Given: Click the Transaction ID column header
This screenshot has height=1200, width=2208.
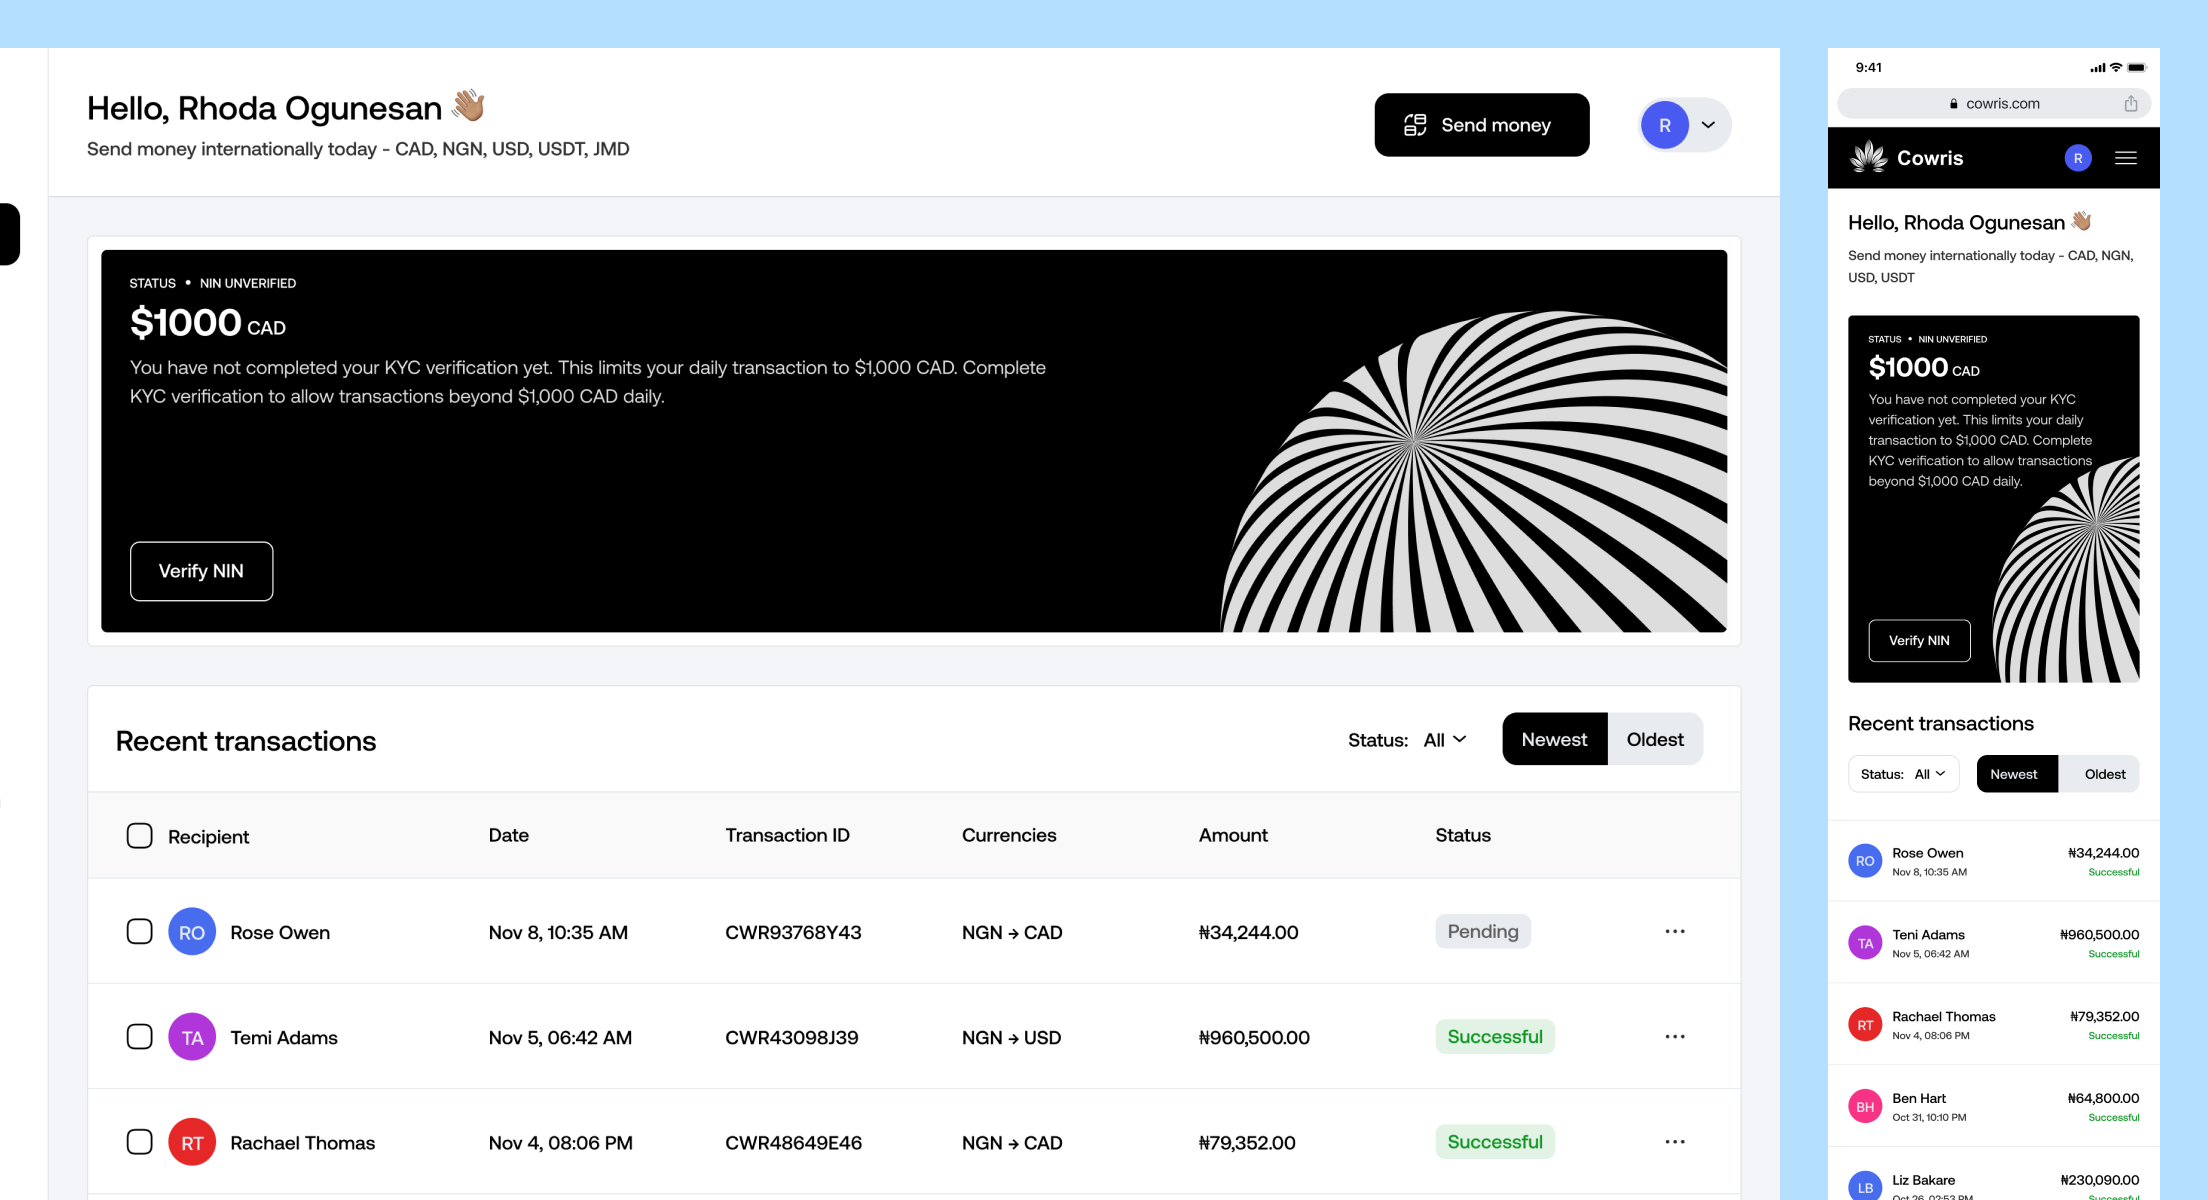Looking at the screenshot, I should pyautogui.click(x=787, y=835).
